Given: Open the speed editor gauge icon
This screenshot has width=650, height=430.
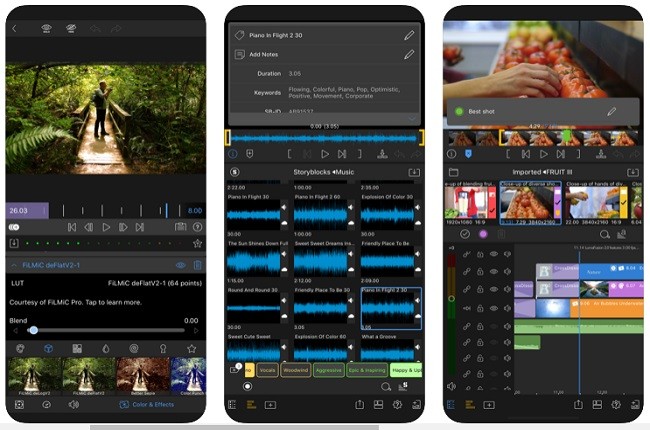Looking at the screenshot, I should [x=46, y=404].
